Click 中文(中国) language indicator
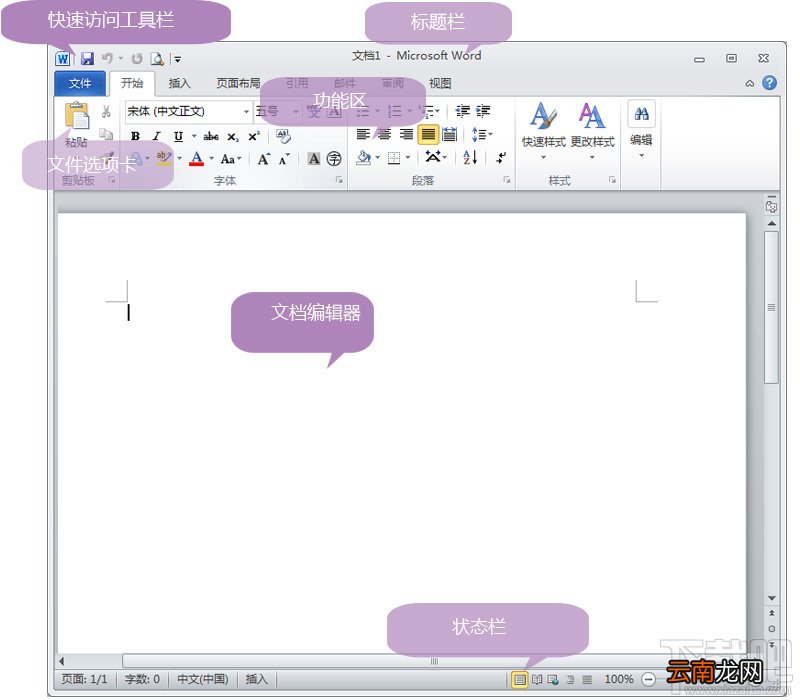This screenshot has width=800, height=700. coord(203,679)
